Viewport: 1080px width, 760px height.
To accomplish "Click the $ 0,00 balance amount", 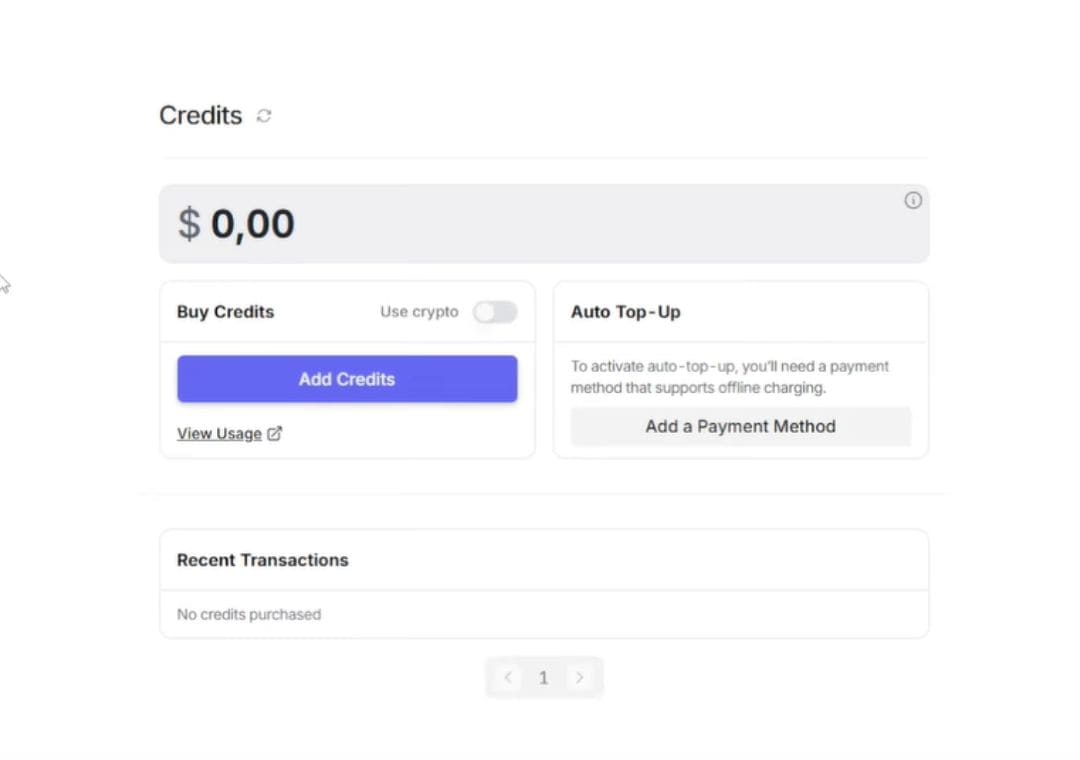I will tap(236, 224).
